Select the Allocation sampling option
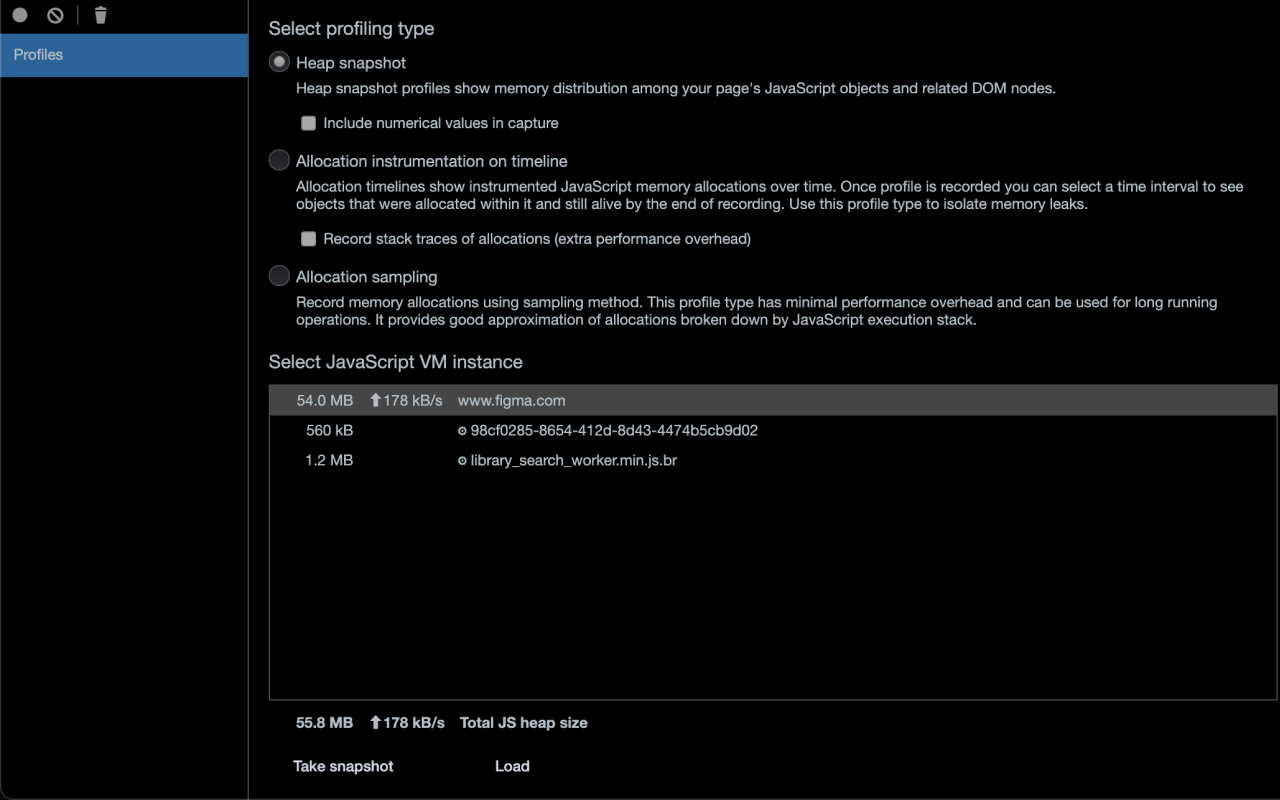The height and width of the screenshot is (800, 1280). (279, 275)
